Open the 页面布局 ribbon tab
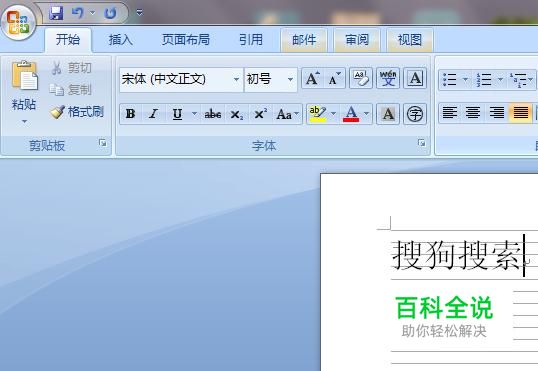The image size is (538, 371). coord(186,40)
